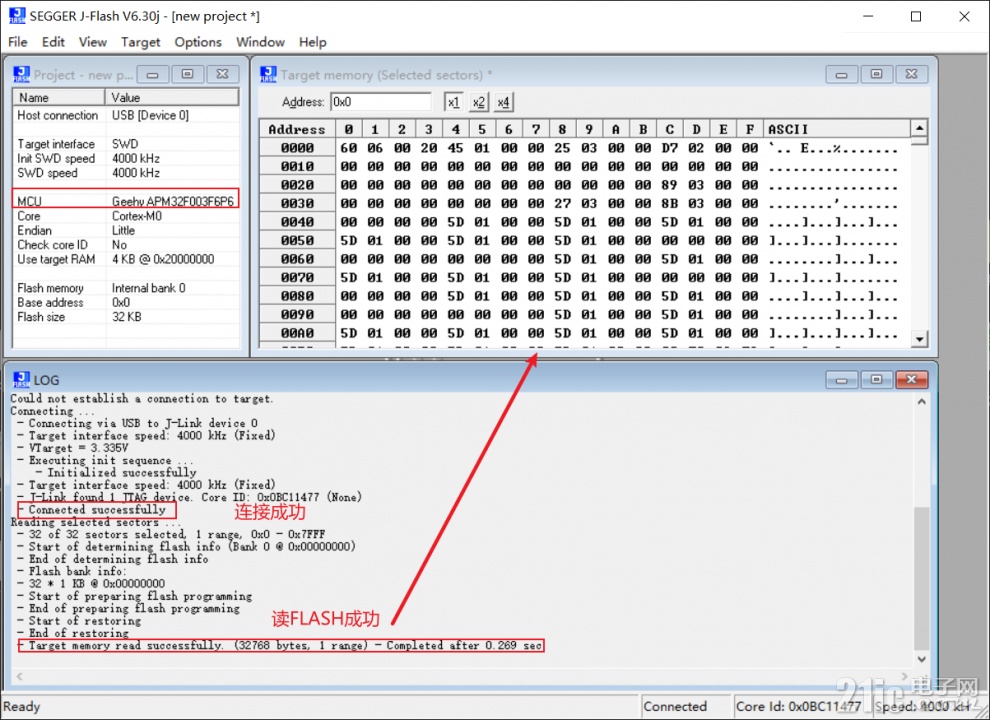Viewport: 990px width, 720px height.
Task: Select the Flash size value "32 KB"
Action: pyautogui.click(x=126, y=317)
